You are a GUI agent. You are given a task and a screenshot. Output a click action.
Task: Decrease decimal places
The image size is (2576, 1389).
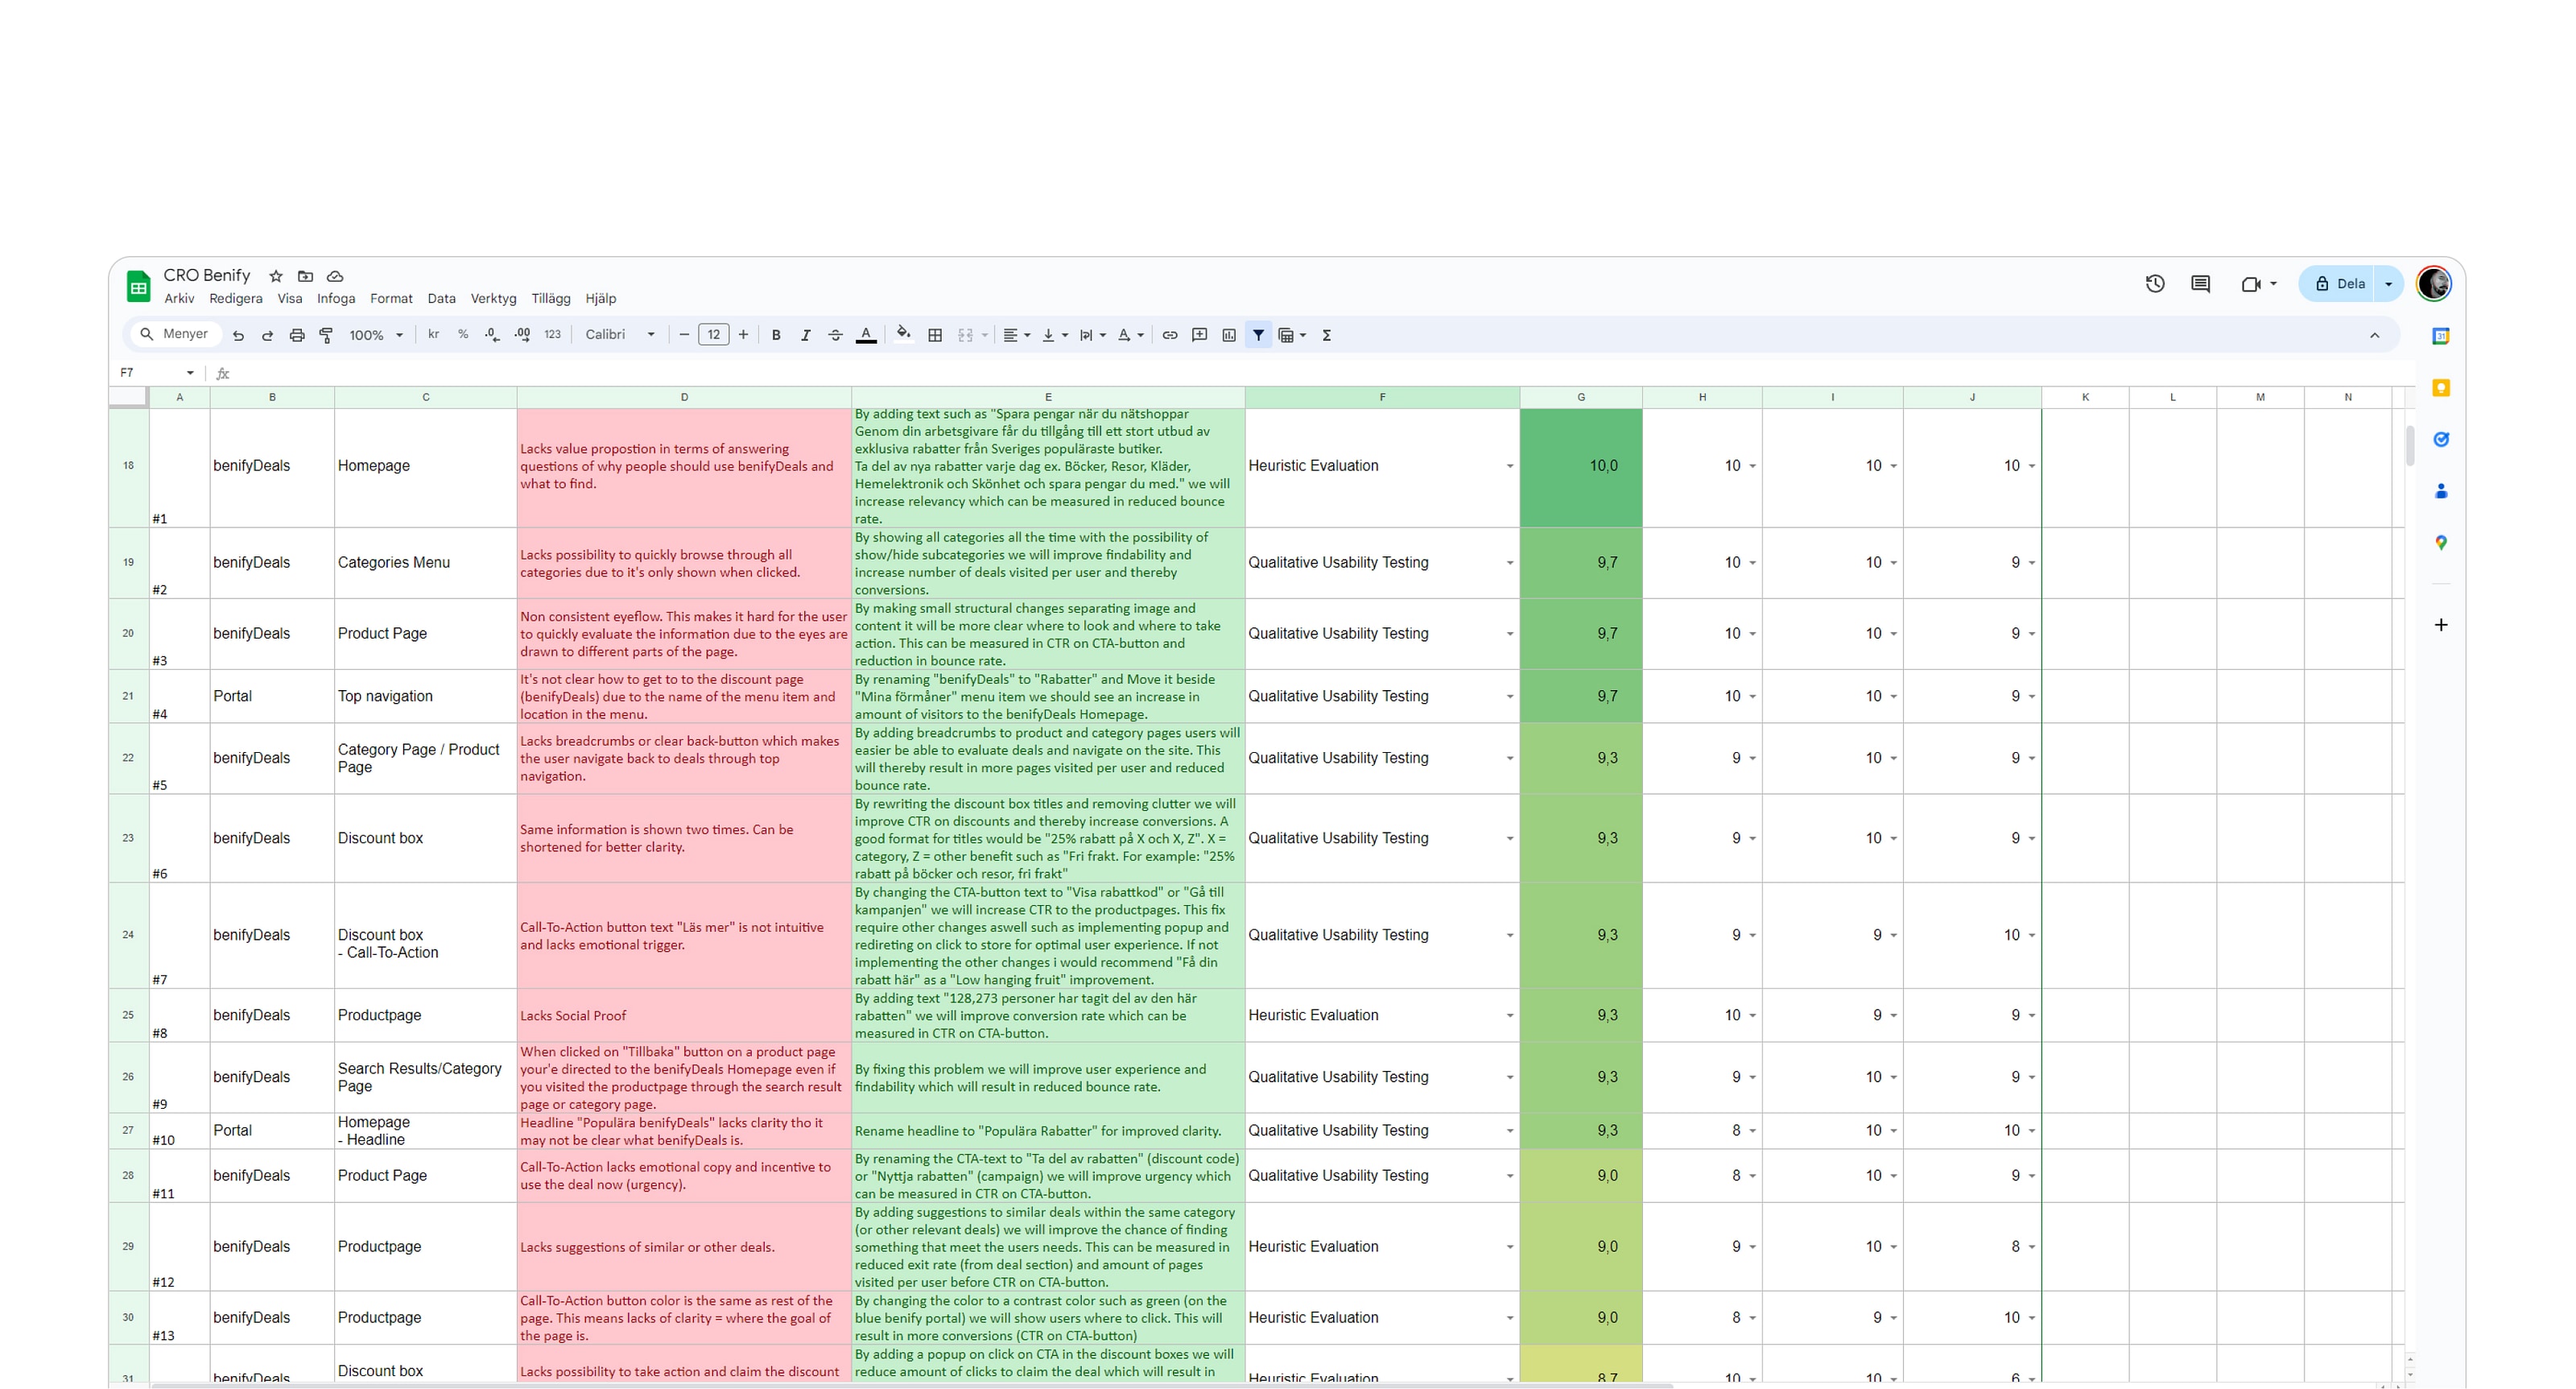click(492, 335)
